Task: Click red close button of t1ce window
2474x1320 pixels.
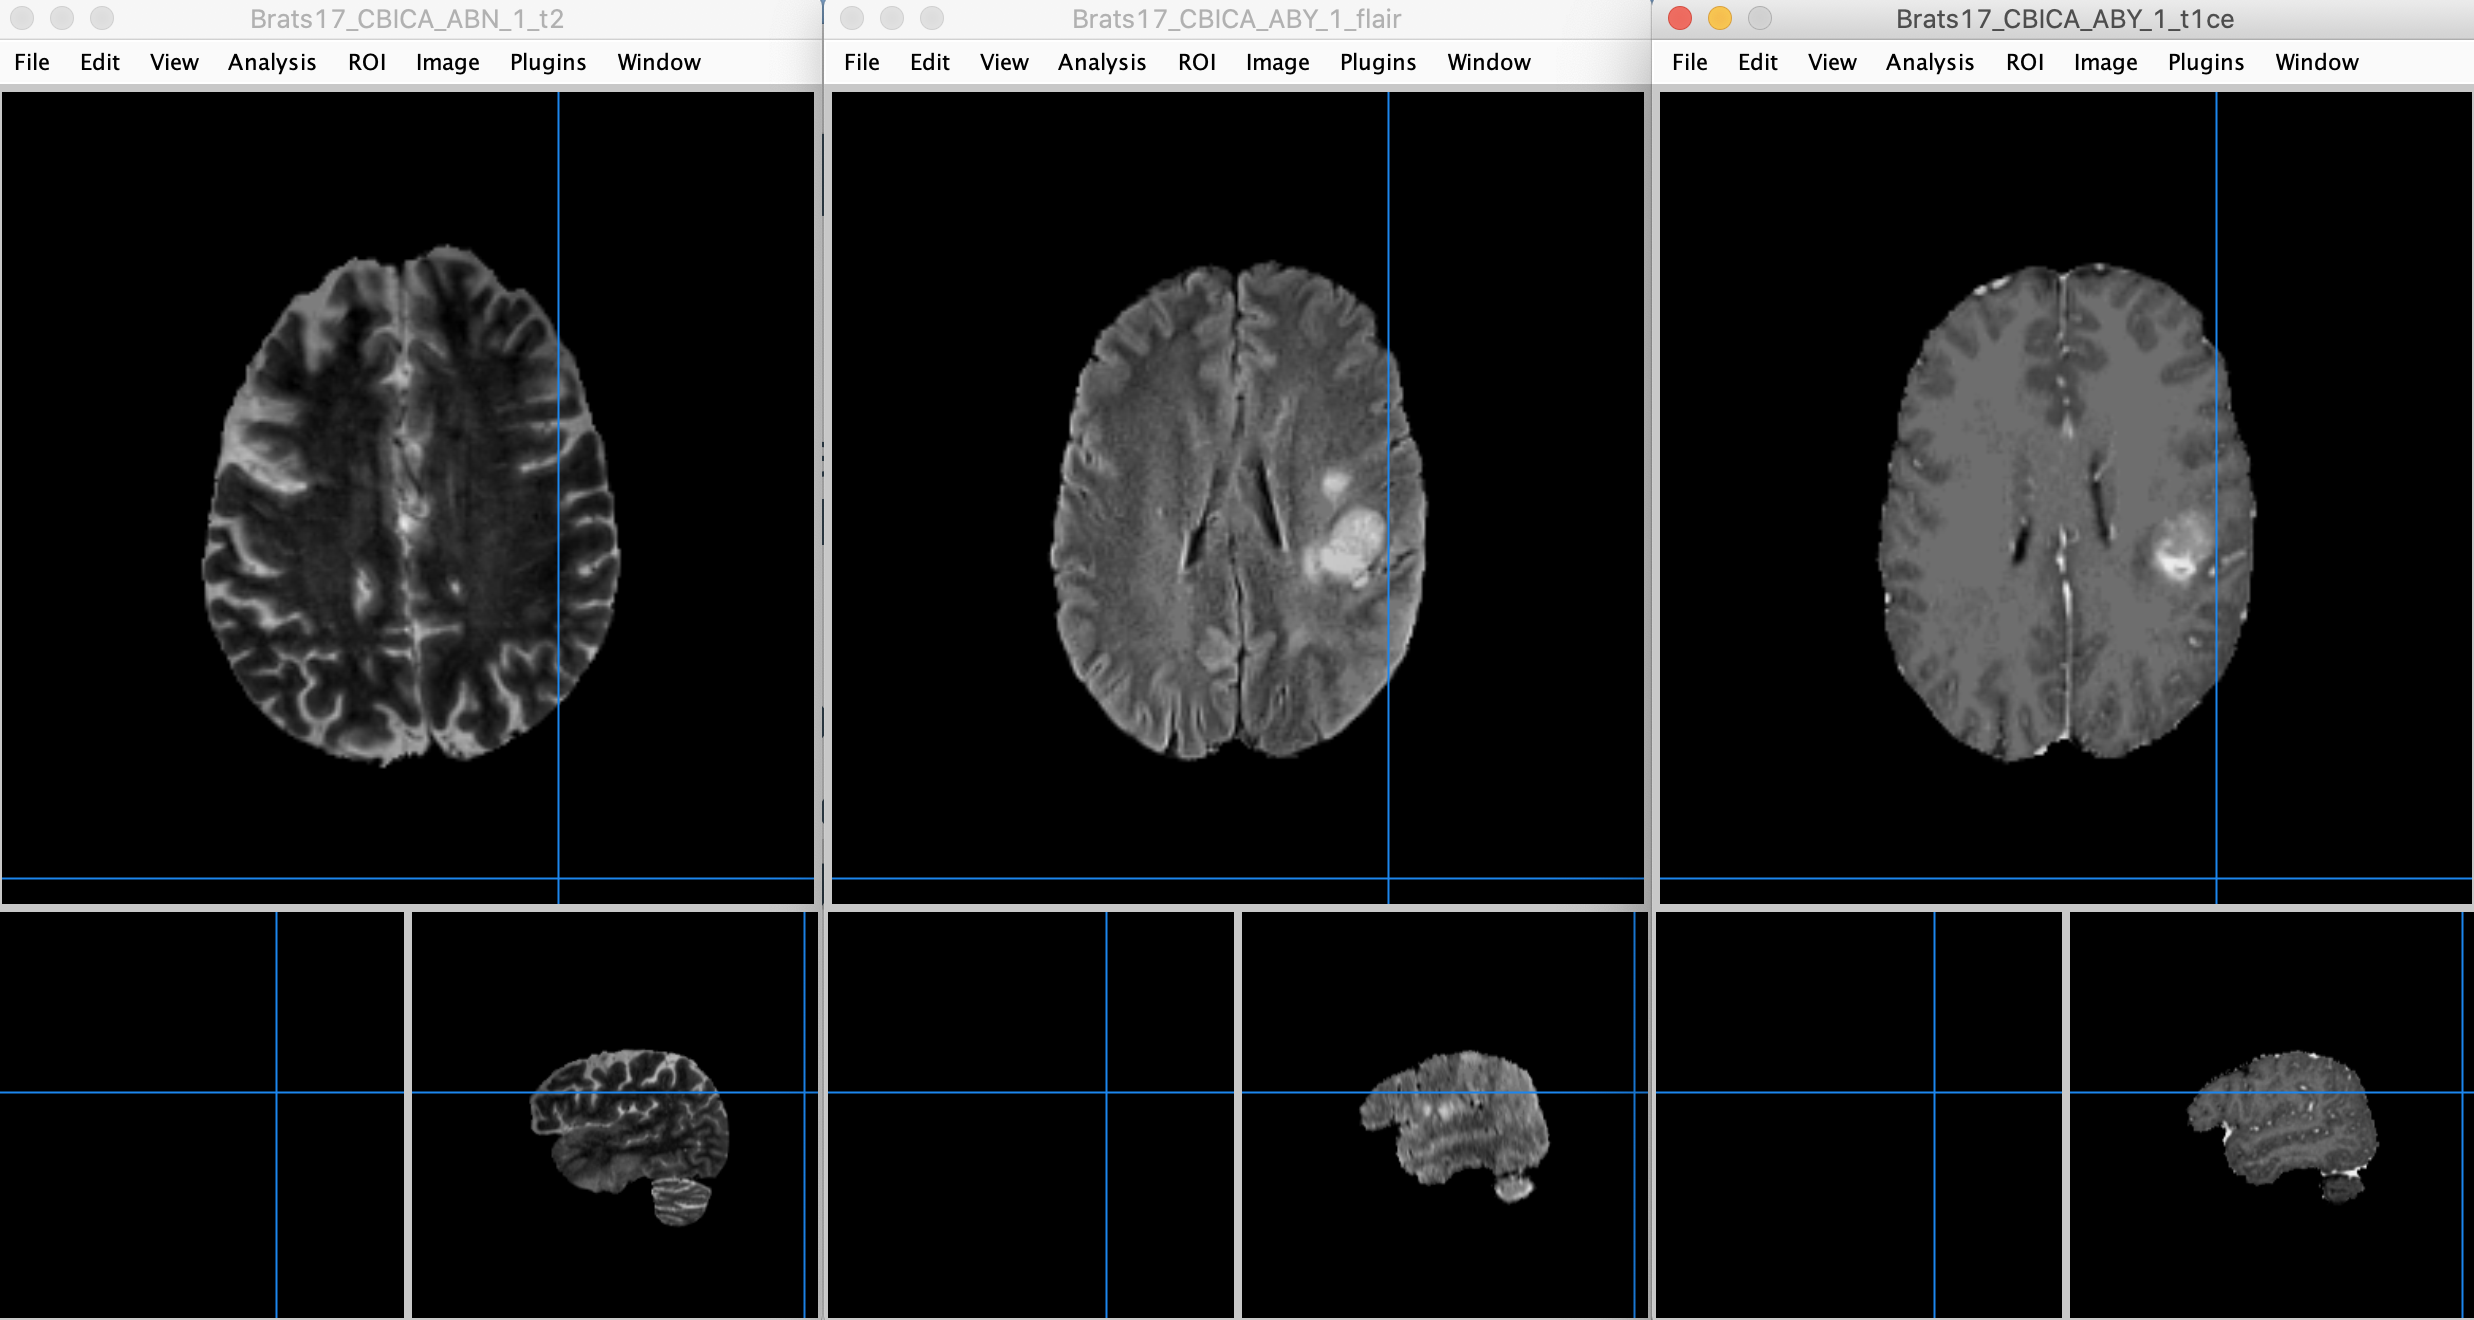Action: click(1680, 18)
